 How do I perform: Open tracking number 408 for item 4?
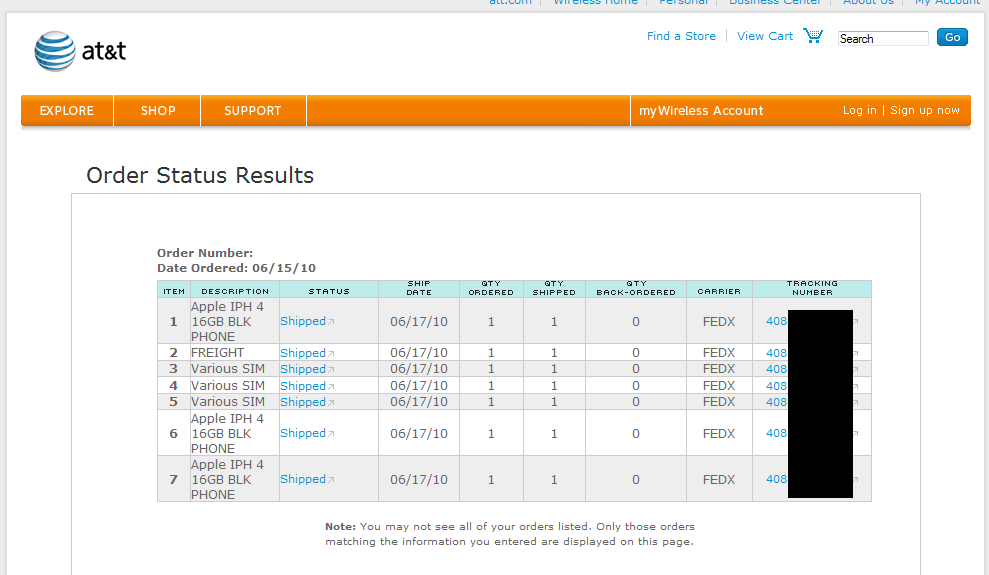click(x=776, y=386)
